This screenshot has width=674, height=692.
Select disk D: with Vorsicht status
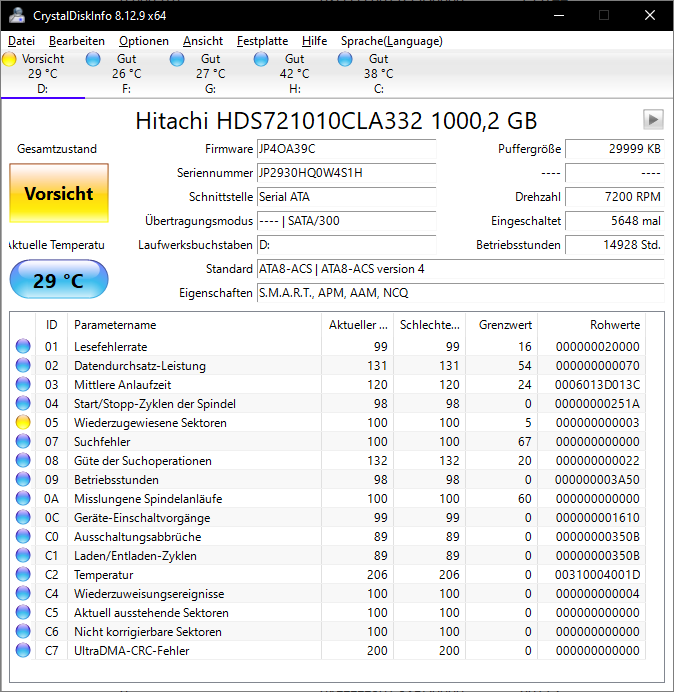42,74
